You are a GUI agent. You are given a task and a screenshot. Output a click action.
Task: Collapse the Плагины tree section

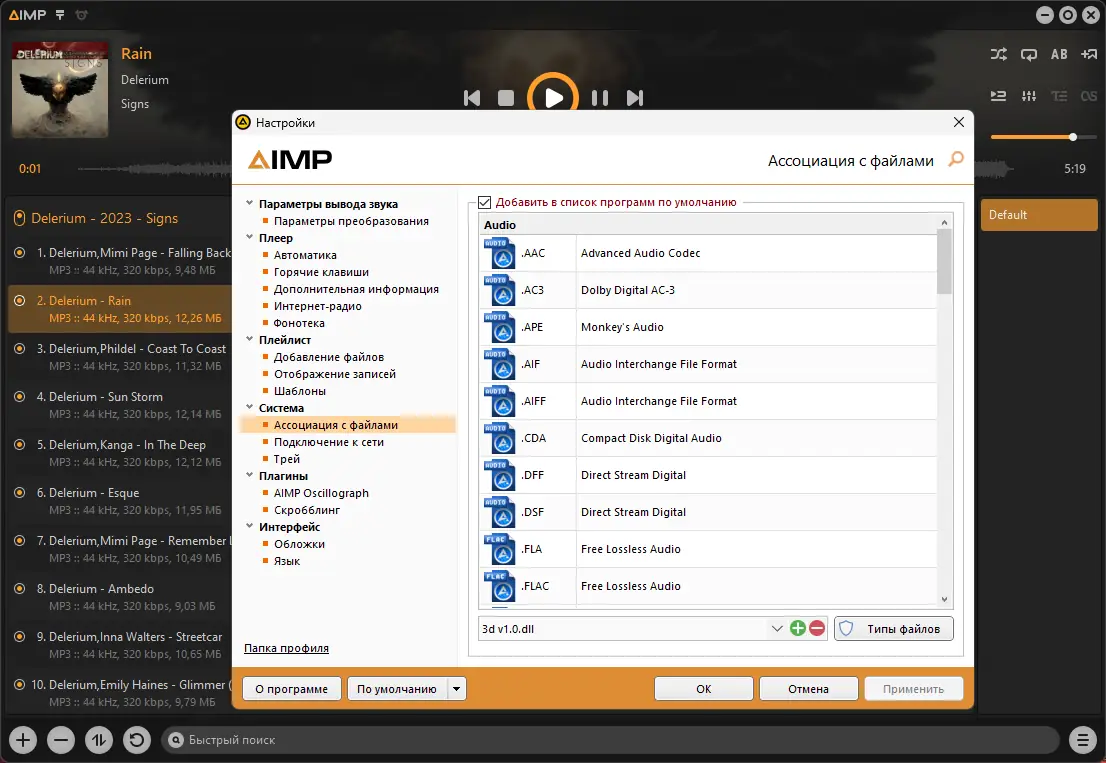[250, 475]
